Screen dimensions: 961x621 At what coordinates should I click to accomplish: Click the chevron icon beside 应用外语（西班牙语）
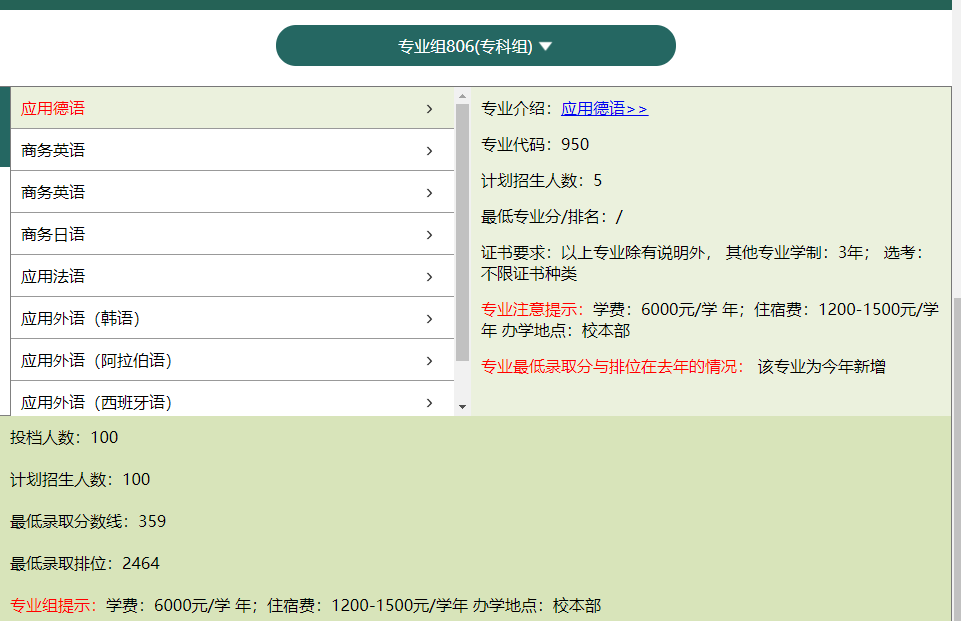coord(428,402)
